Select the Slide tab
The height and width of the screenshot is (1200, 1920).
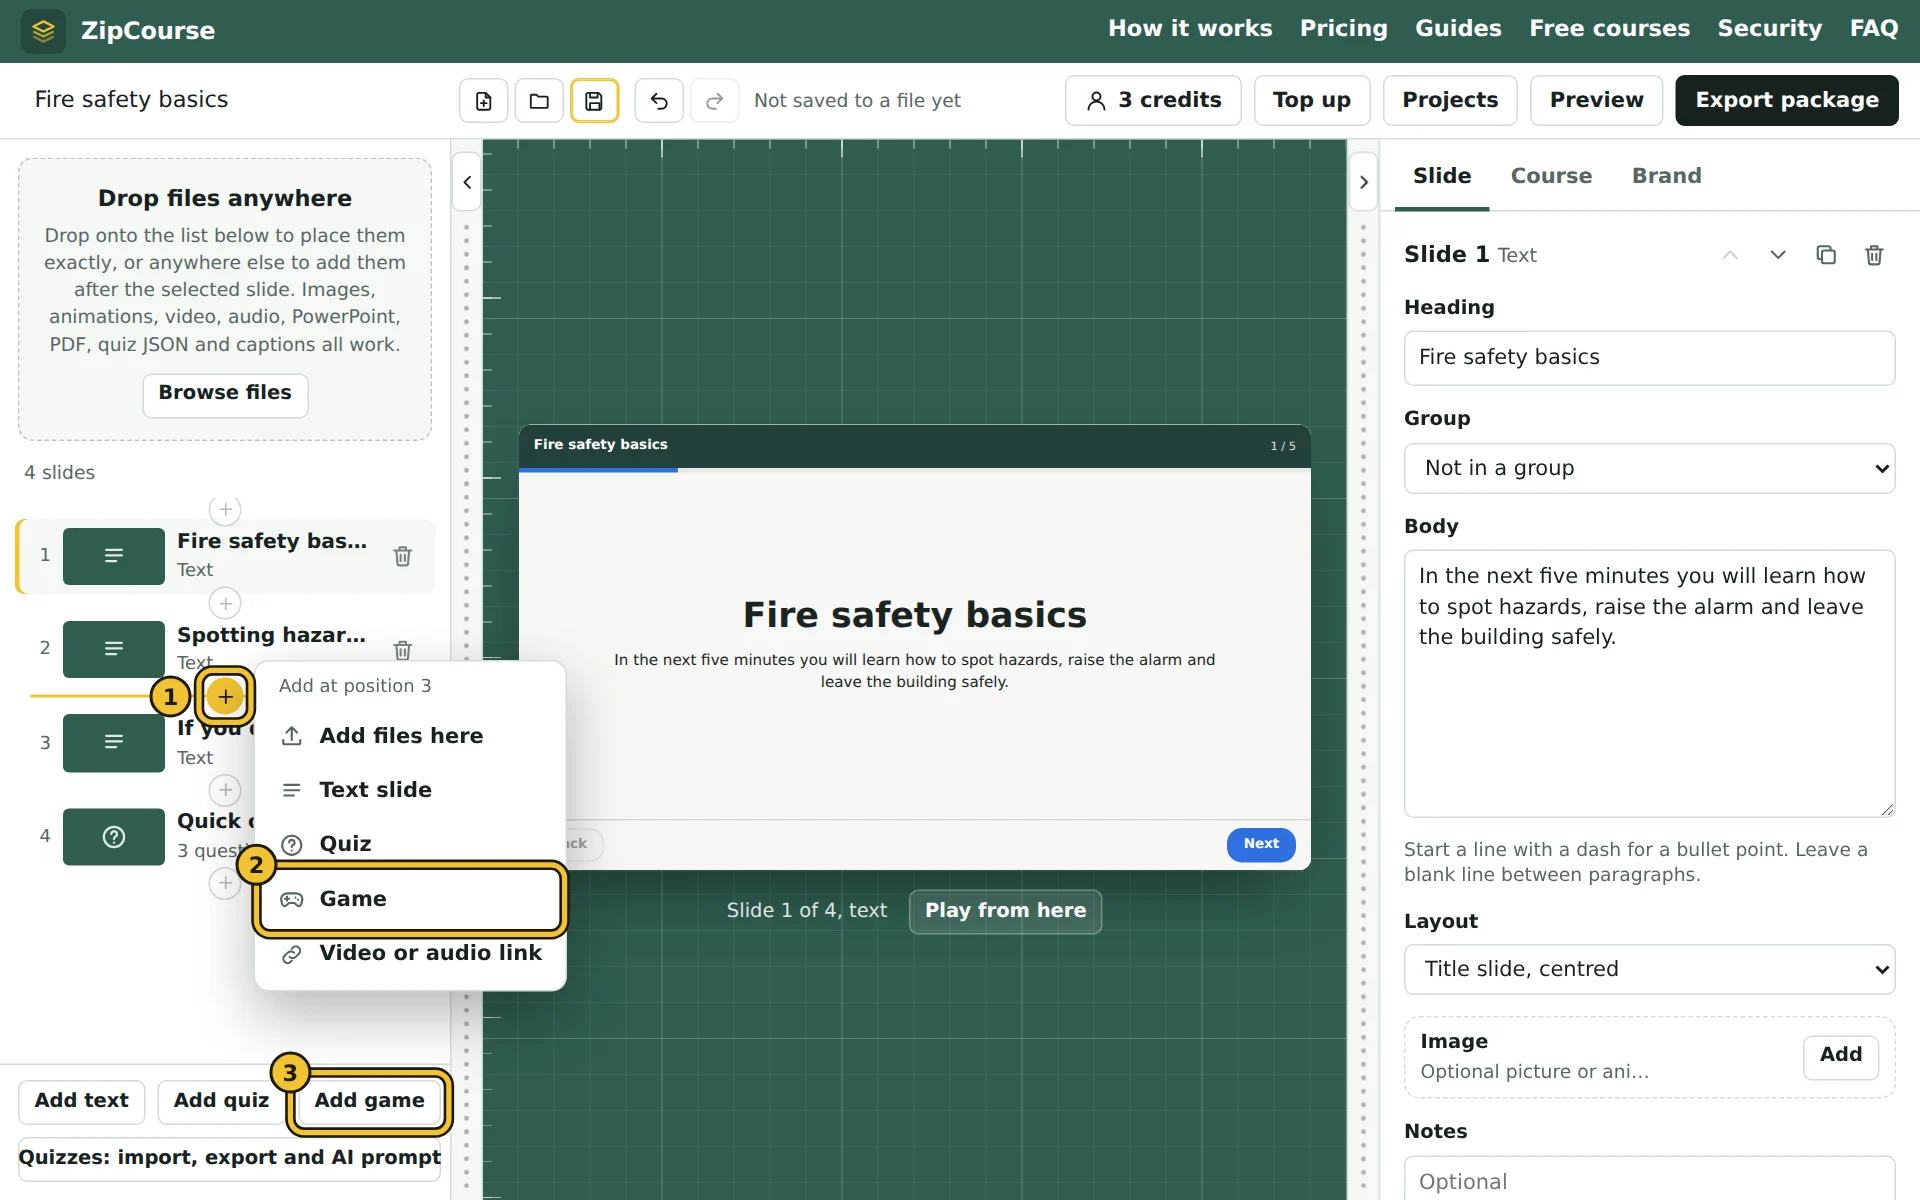pyautogui.click(x=1442, y=176)
